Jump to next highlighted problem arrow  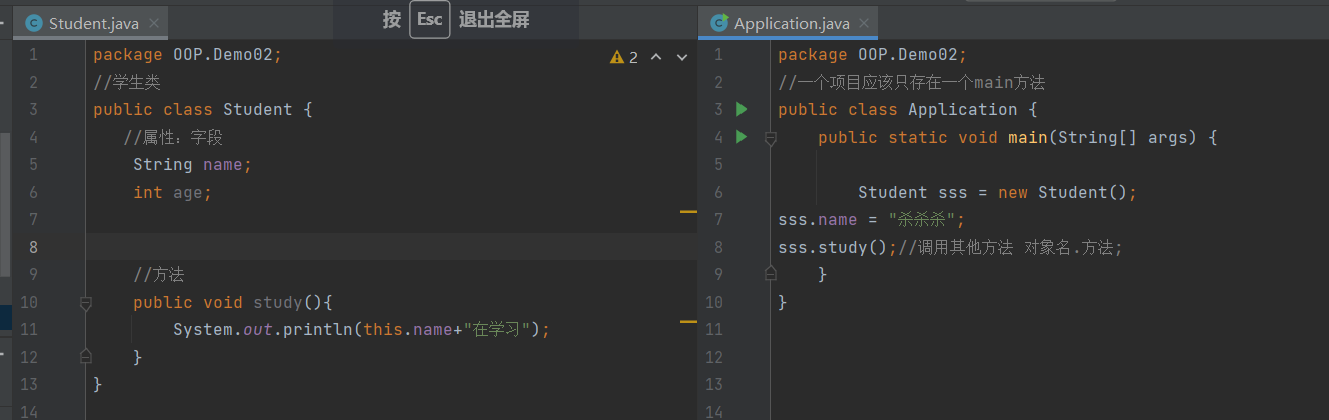[x=682, y=57]
